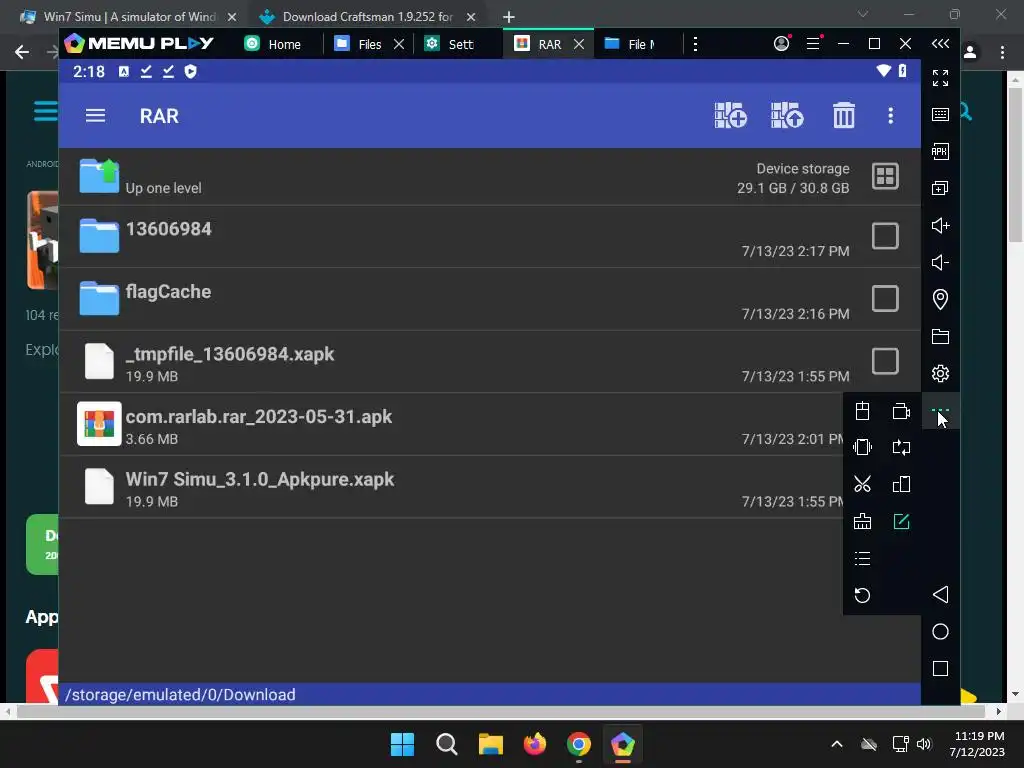
Task: Click the screen record camera icon
Action: (901, 411)
